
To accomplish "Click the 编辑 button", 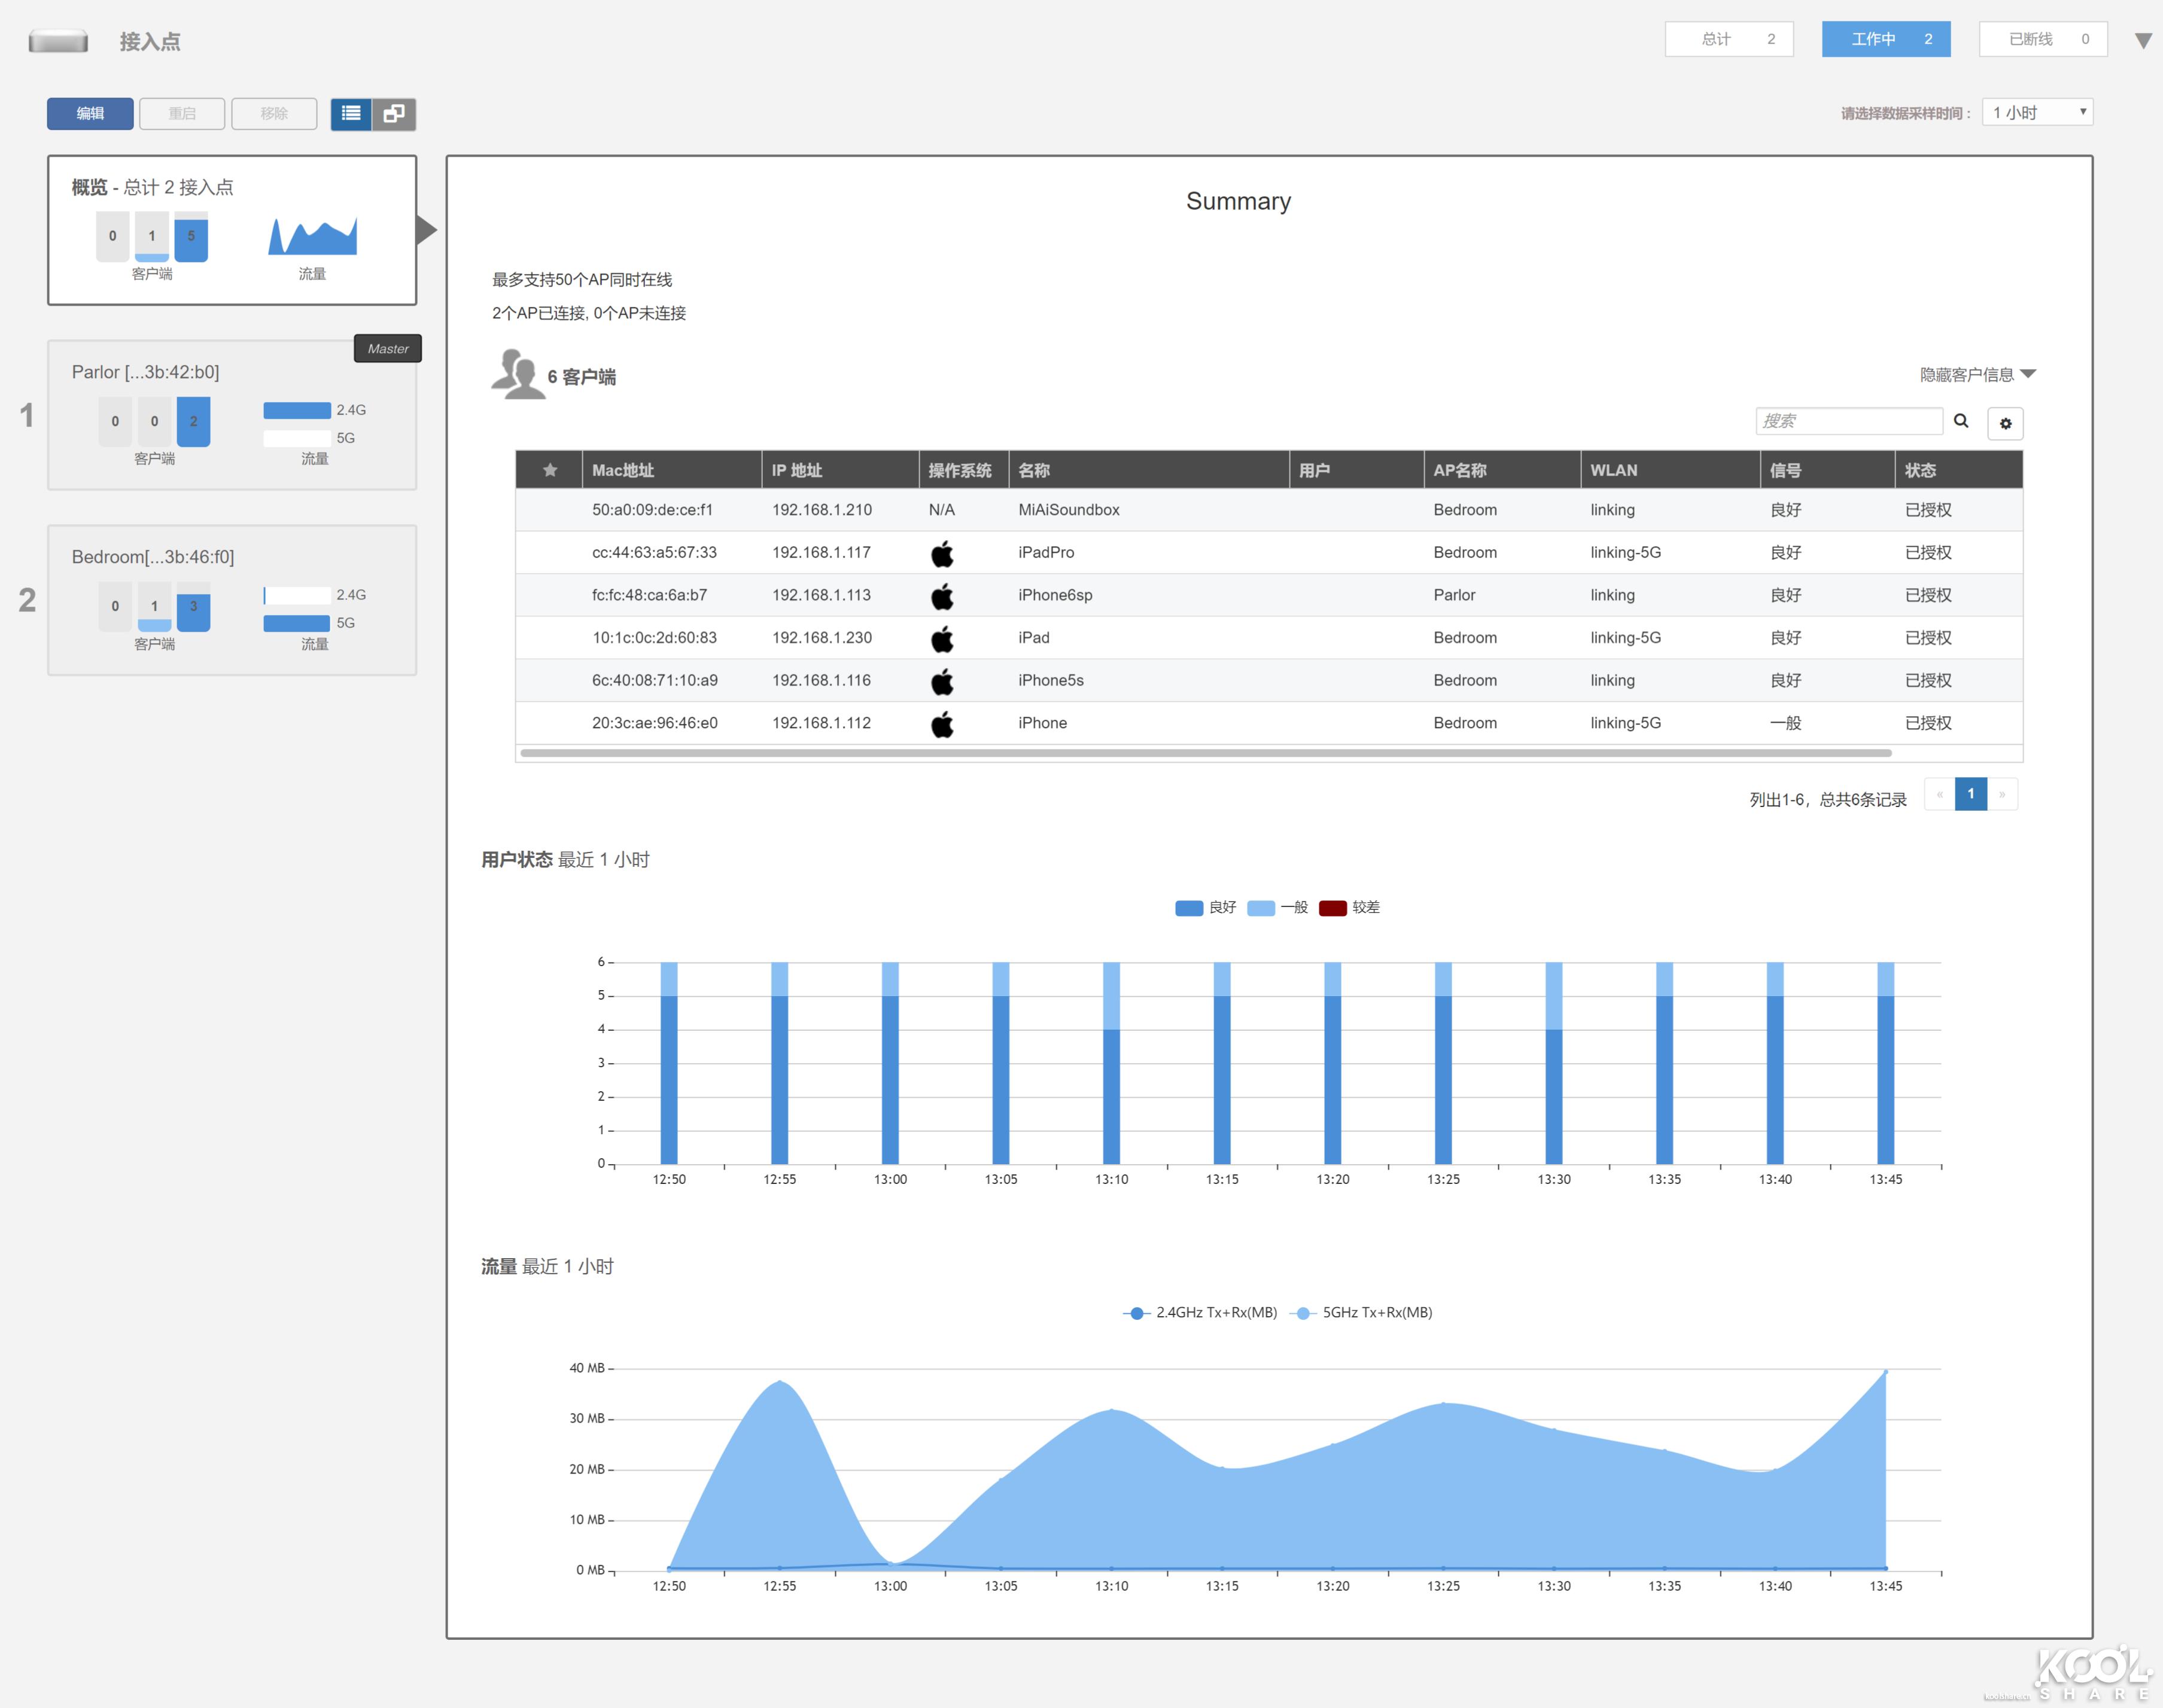I will pyautogui.click(x=90, y=113).
